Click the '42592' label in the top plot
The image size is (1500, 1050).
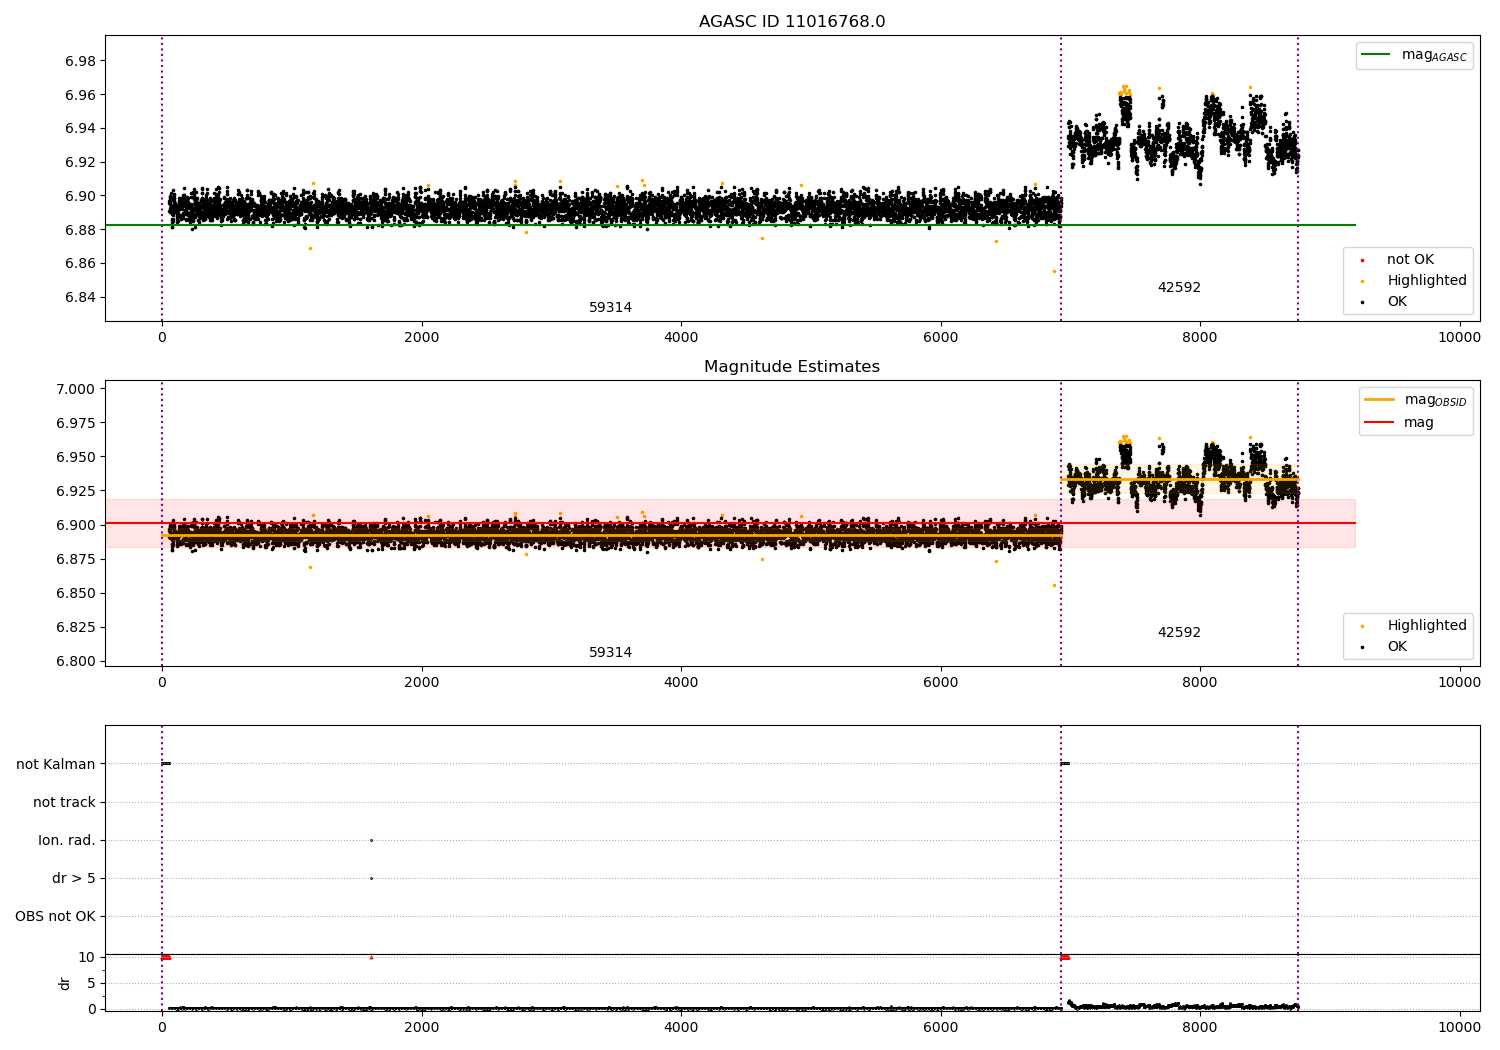point(1179,288)
